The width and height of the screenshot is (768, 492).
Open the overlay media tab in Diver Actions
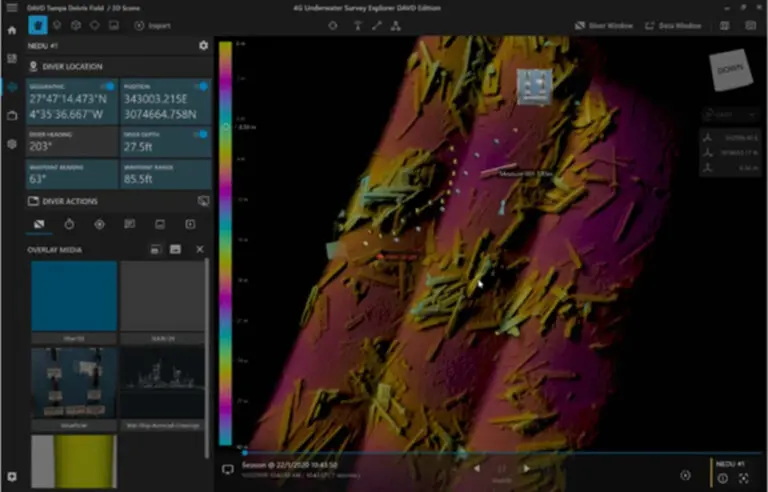coord(39,224)
